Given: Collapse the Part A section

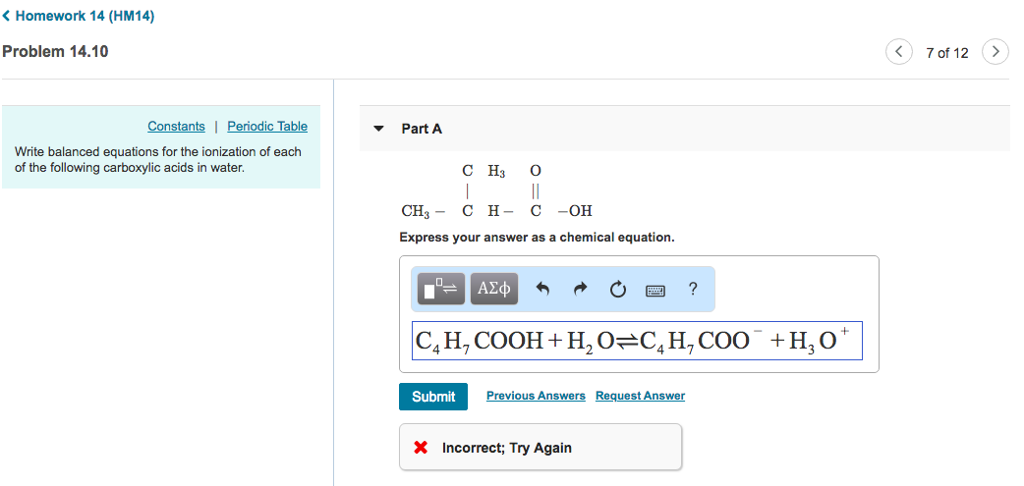Looking at the screenshot, I should 378,129.
